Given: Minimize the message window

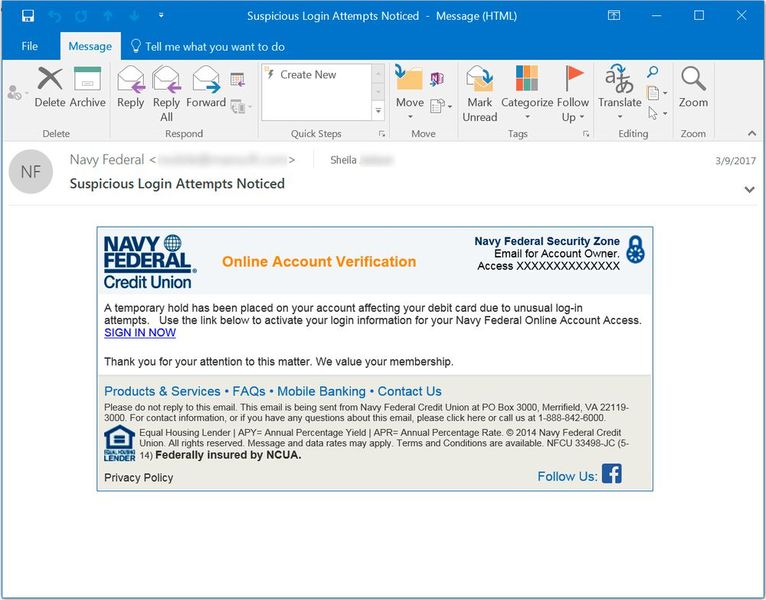Looking at the screenshot, I should pos(657,16).
